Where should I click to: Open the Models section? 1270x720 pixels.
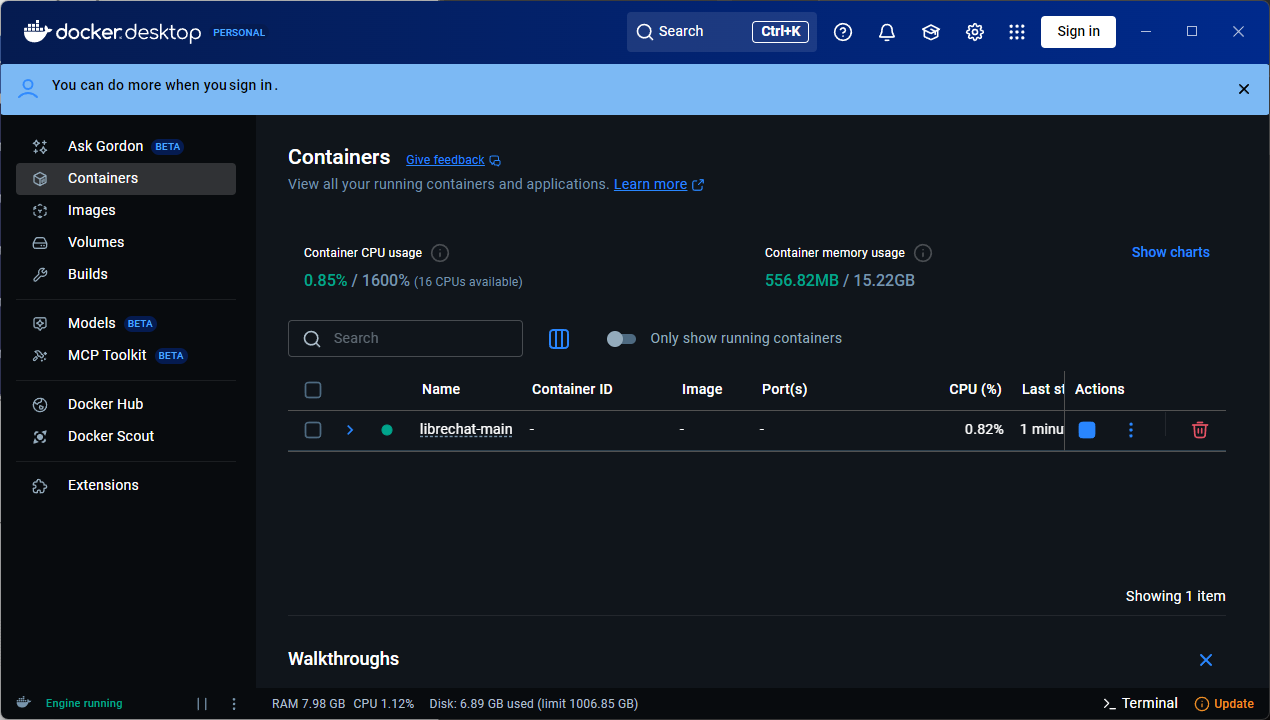pos(126,323)
